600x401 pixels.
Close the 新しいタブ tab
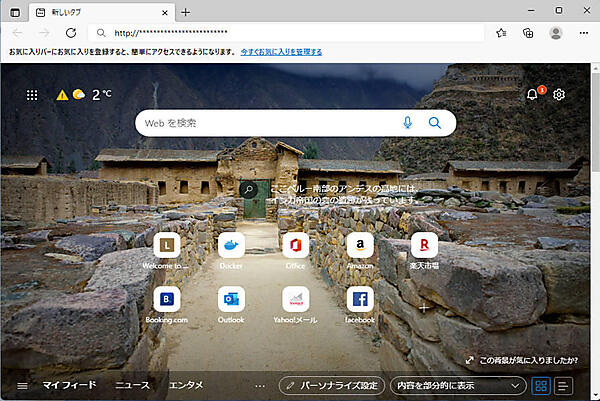tap(165, 13)
